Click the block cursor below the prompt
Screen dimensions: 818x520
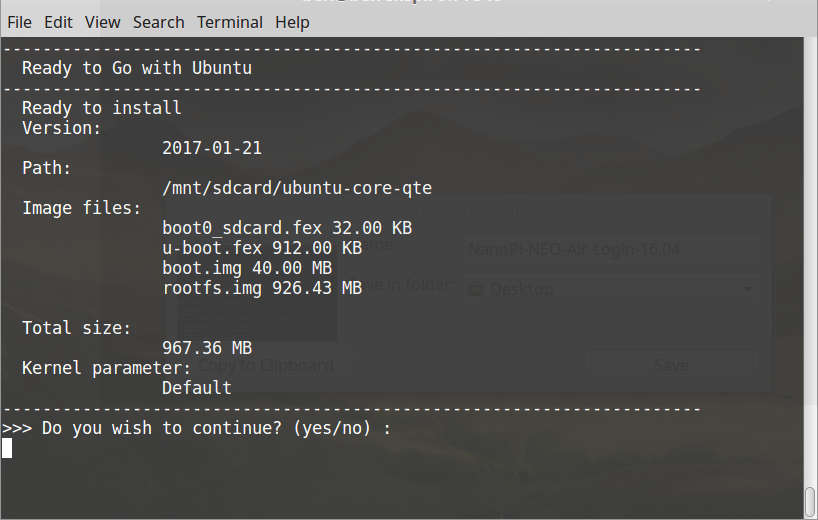coord(7,448)
